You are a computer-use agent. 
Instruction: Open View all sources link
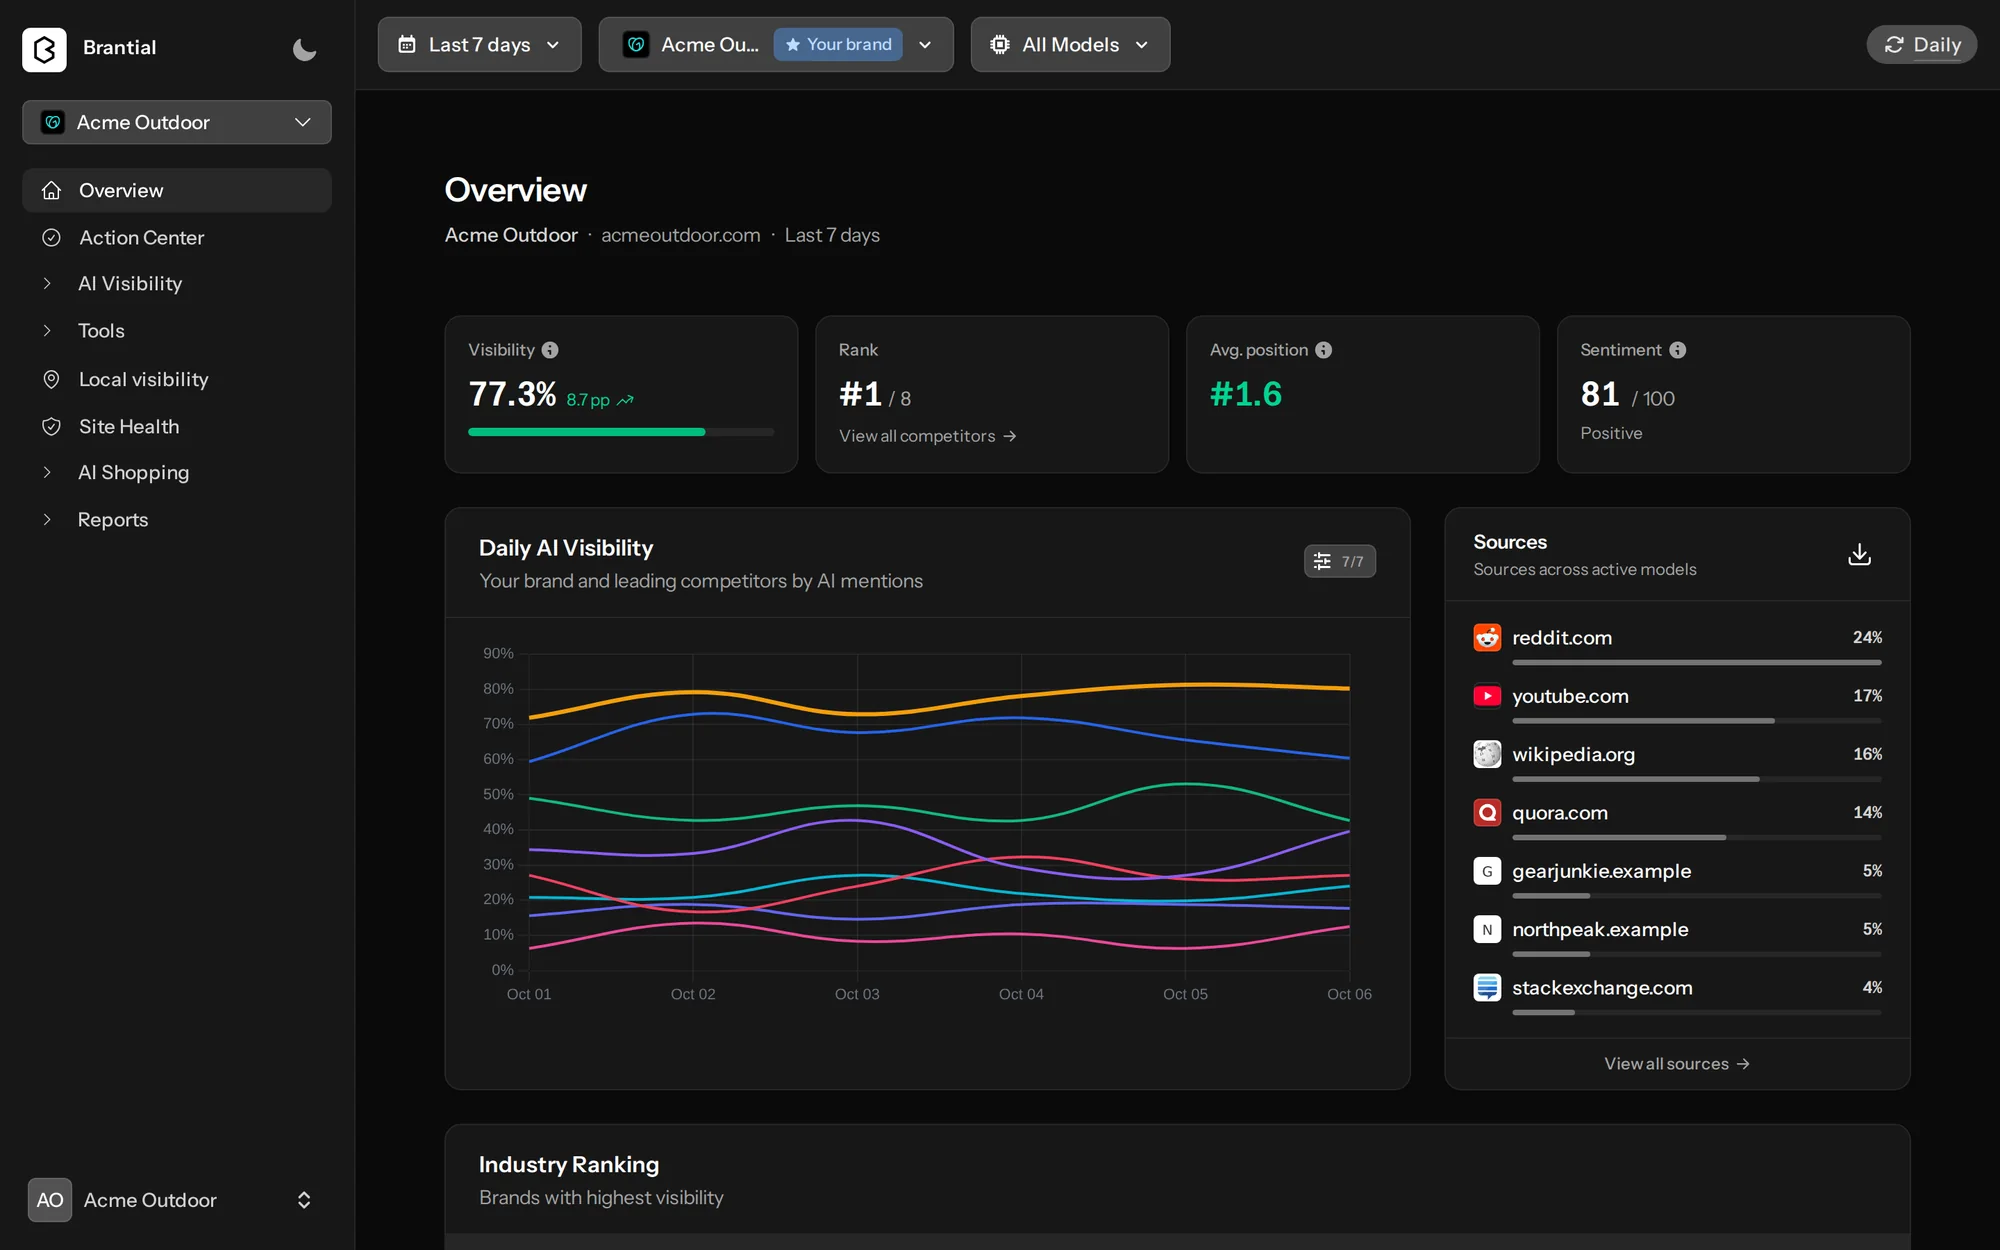(1677, 1064)
